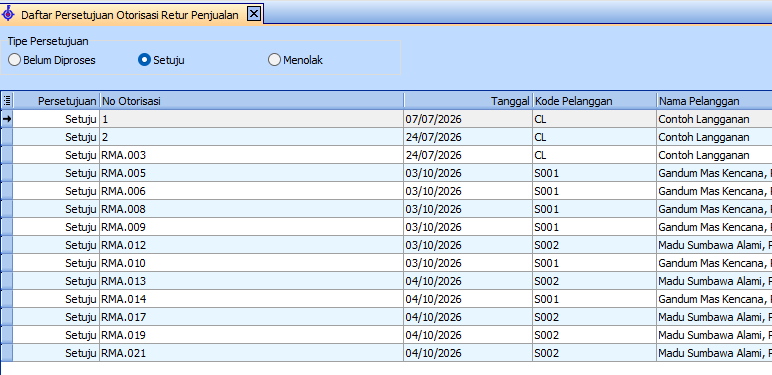Select the RMA.021 cell
Screen dimensions: 772x375
click(252, 353)
